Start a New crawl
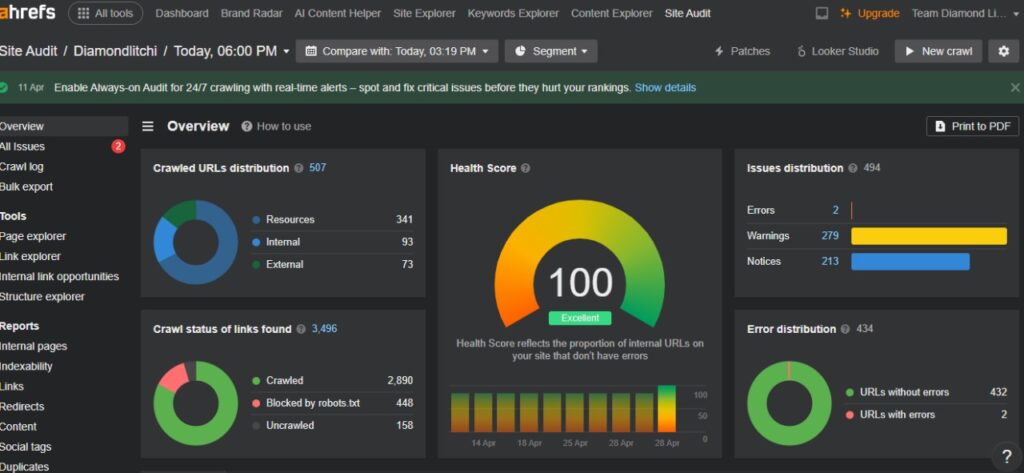This screenshot has width=1024, height=473. coord(938,51)
